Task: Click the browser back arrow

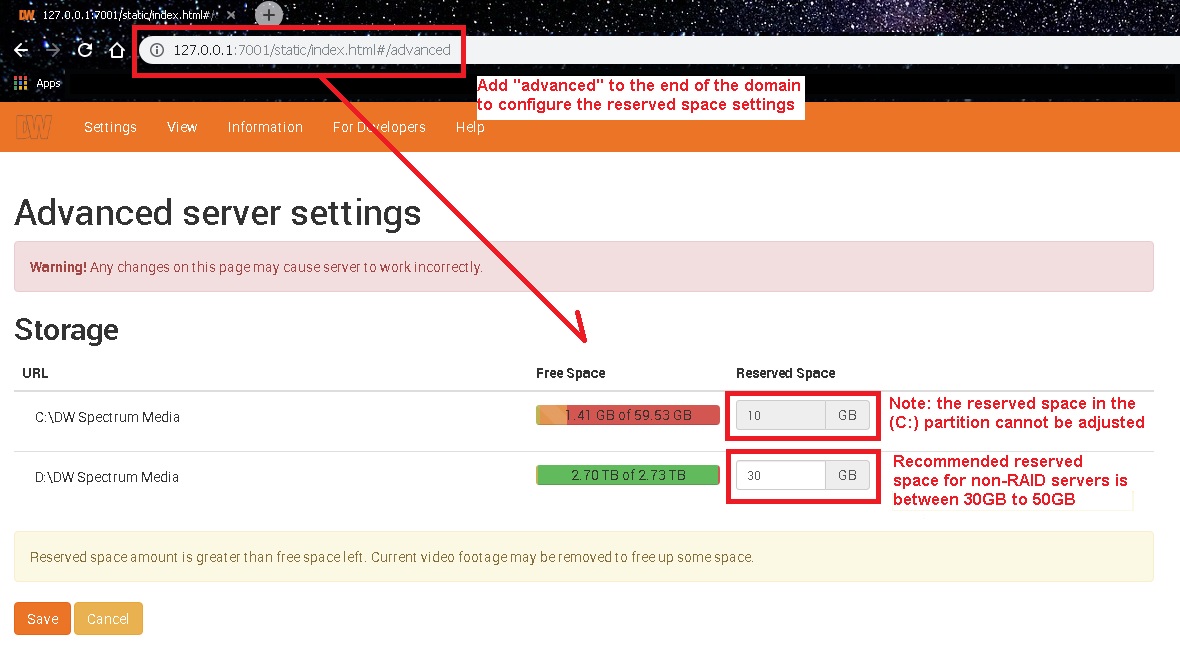Action: point(21,50)
